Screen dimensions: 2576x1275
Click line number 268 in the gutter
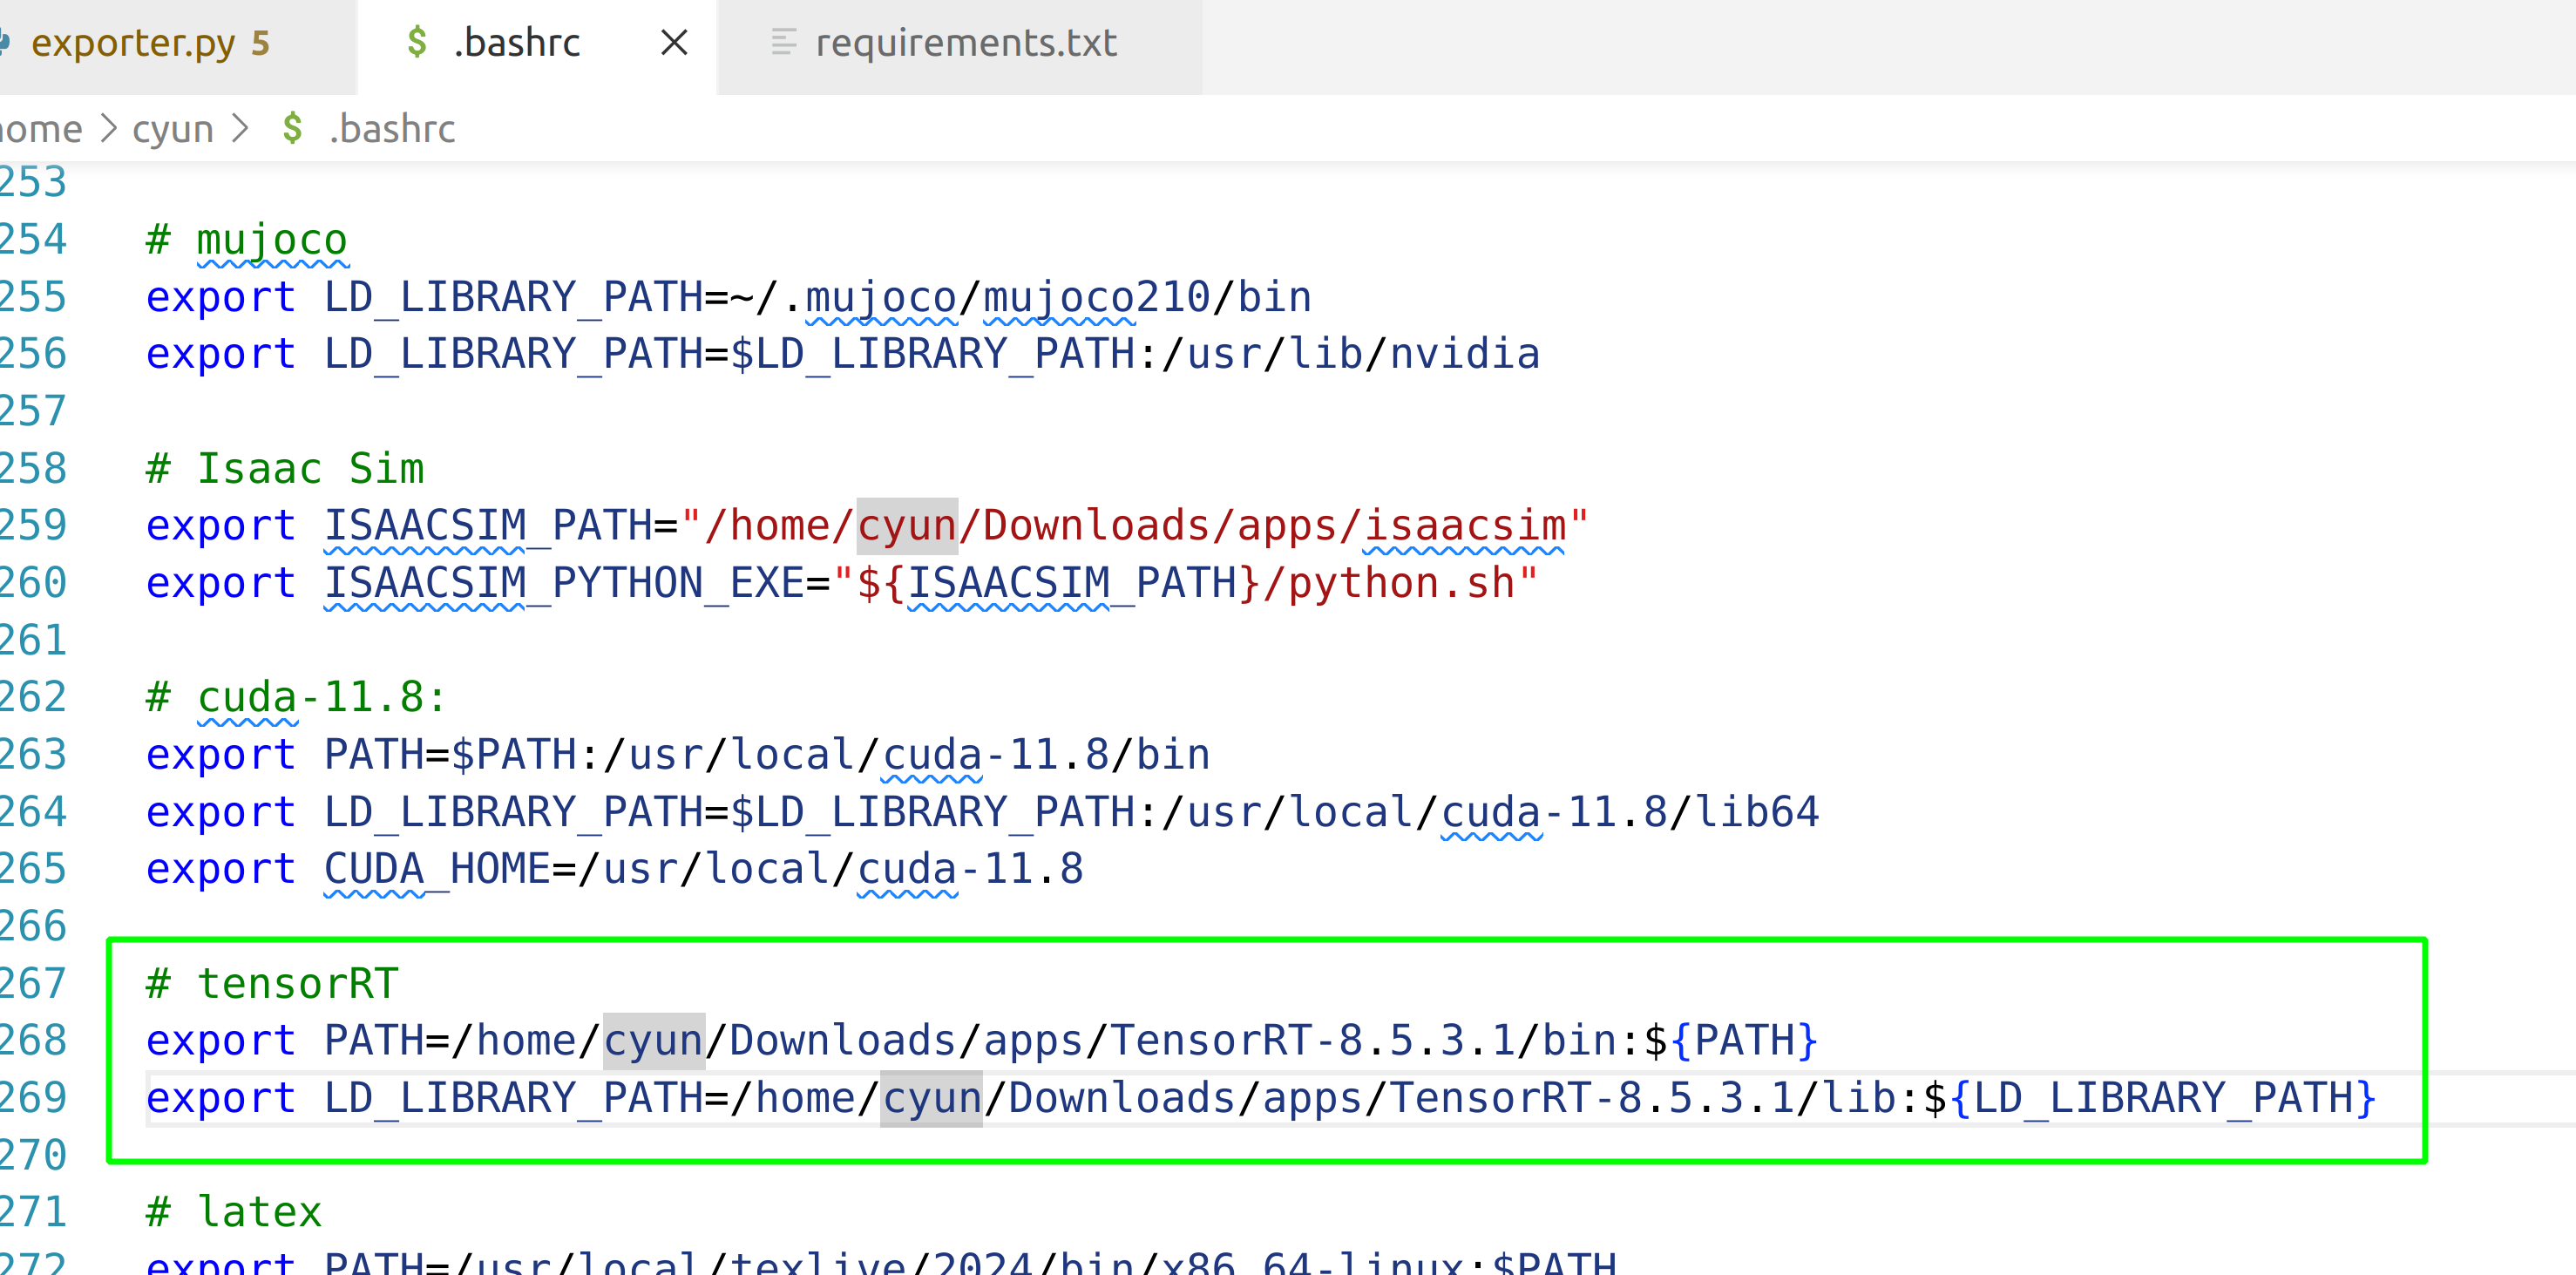point(33,1040)
